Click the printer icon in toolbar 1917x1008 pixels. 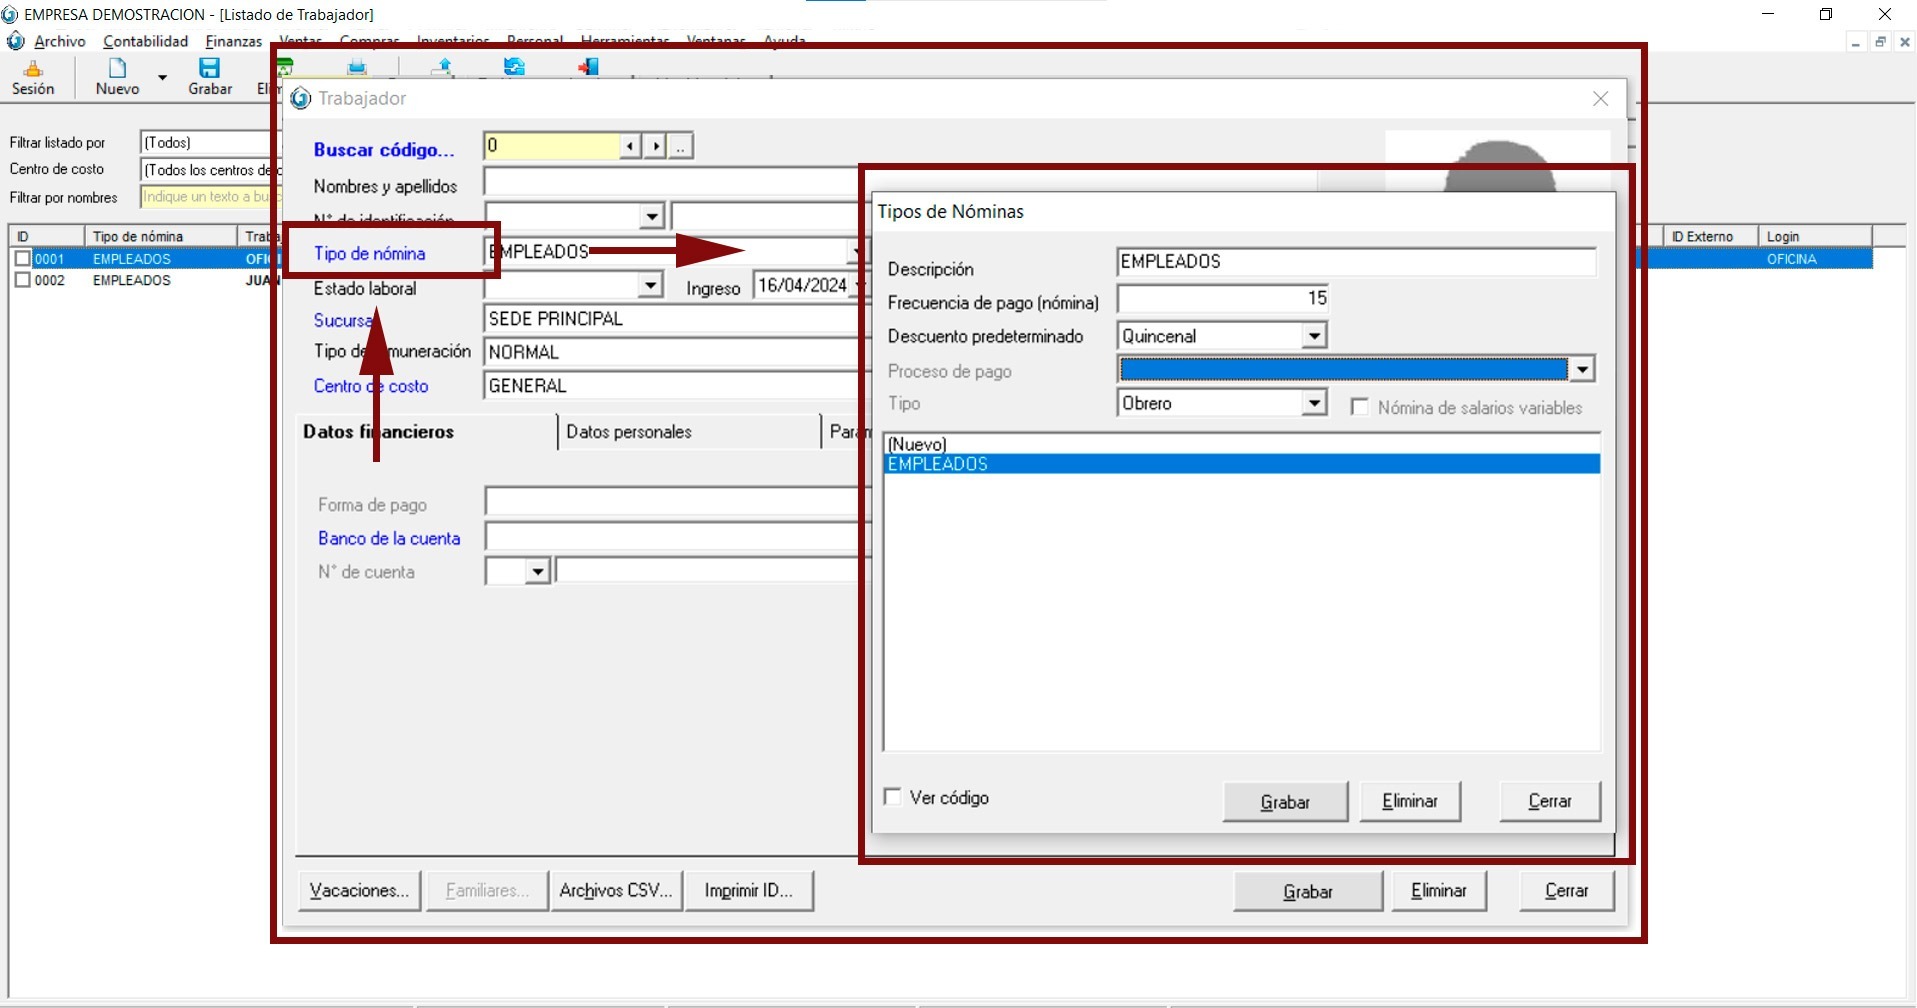[357, 67]
